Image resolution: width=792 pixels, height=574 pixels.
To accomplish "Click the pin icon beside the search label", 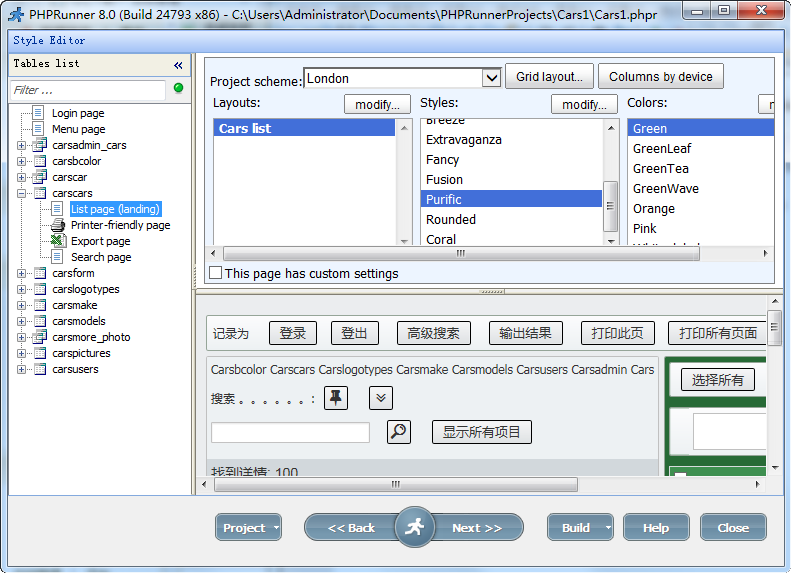I will [336, 398].
